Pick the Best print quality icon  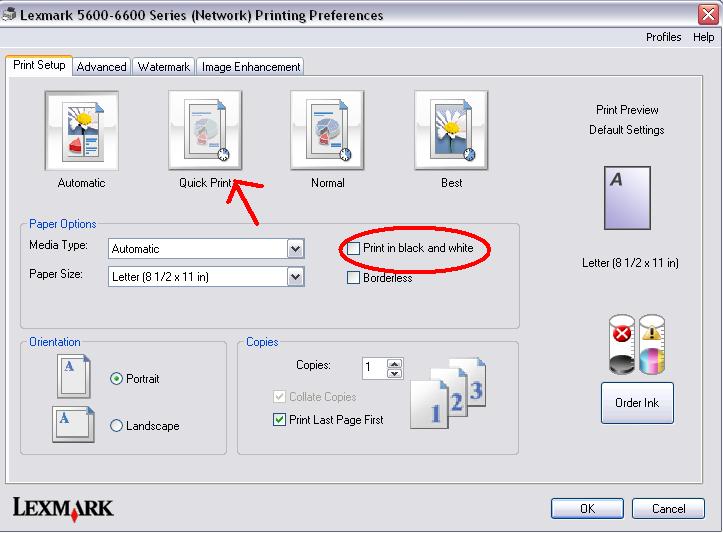(451, 131)
